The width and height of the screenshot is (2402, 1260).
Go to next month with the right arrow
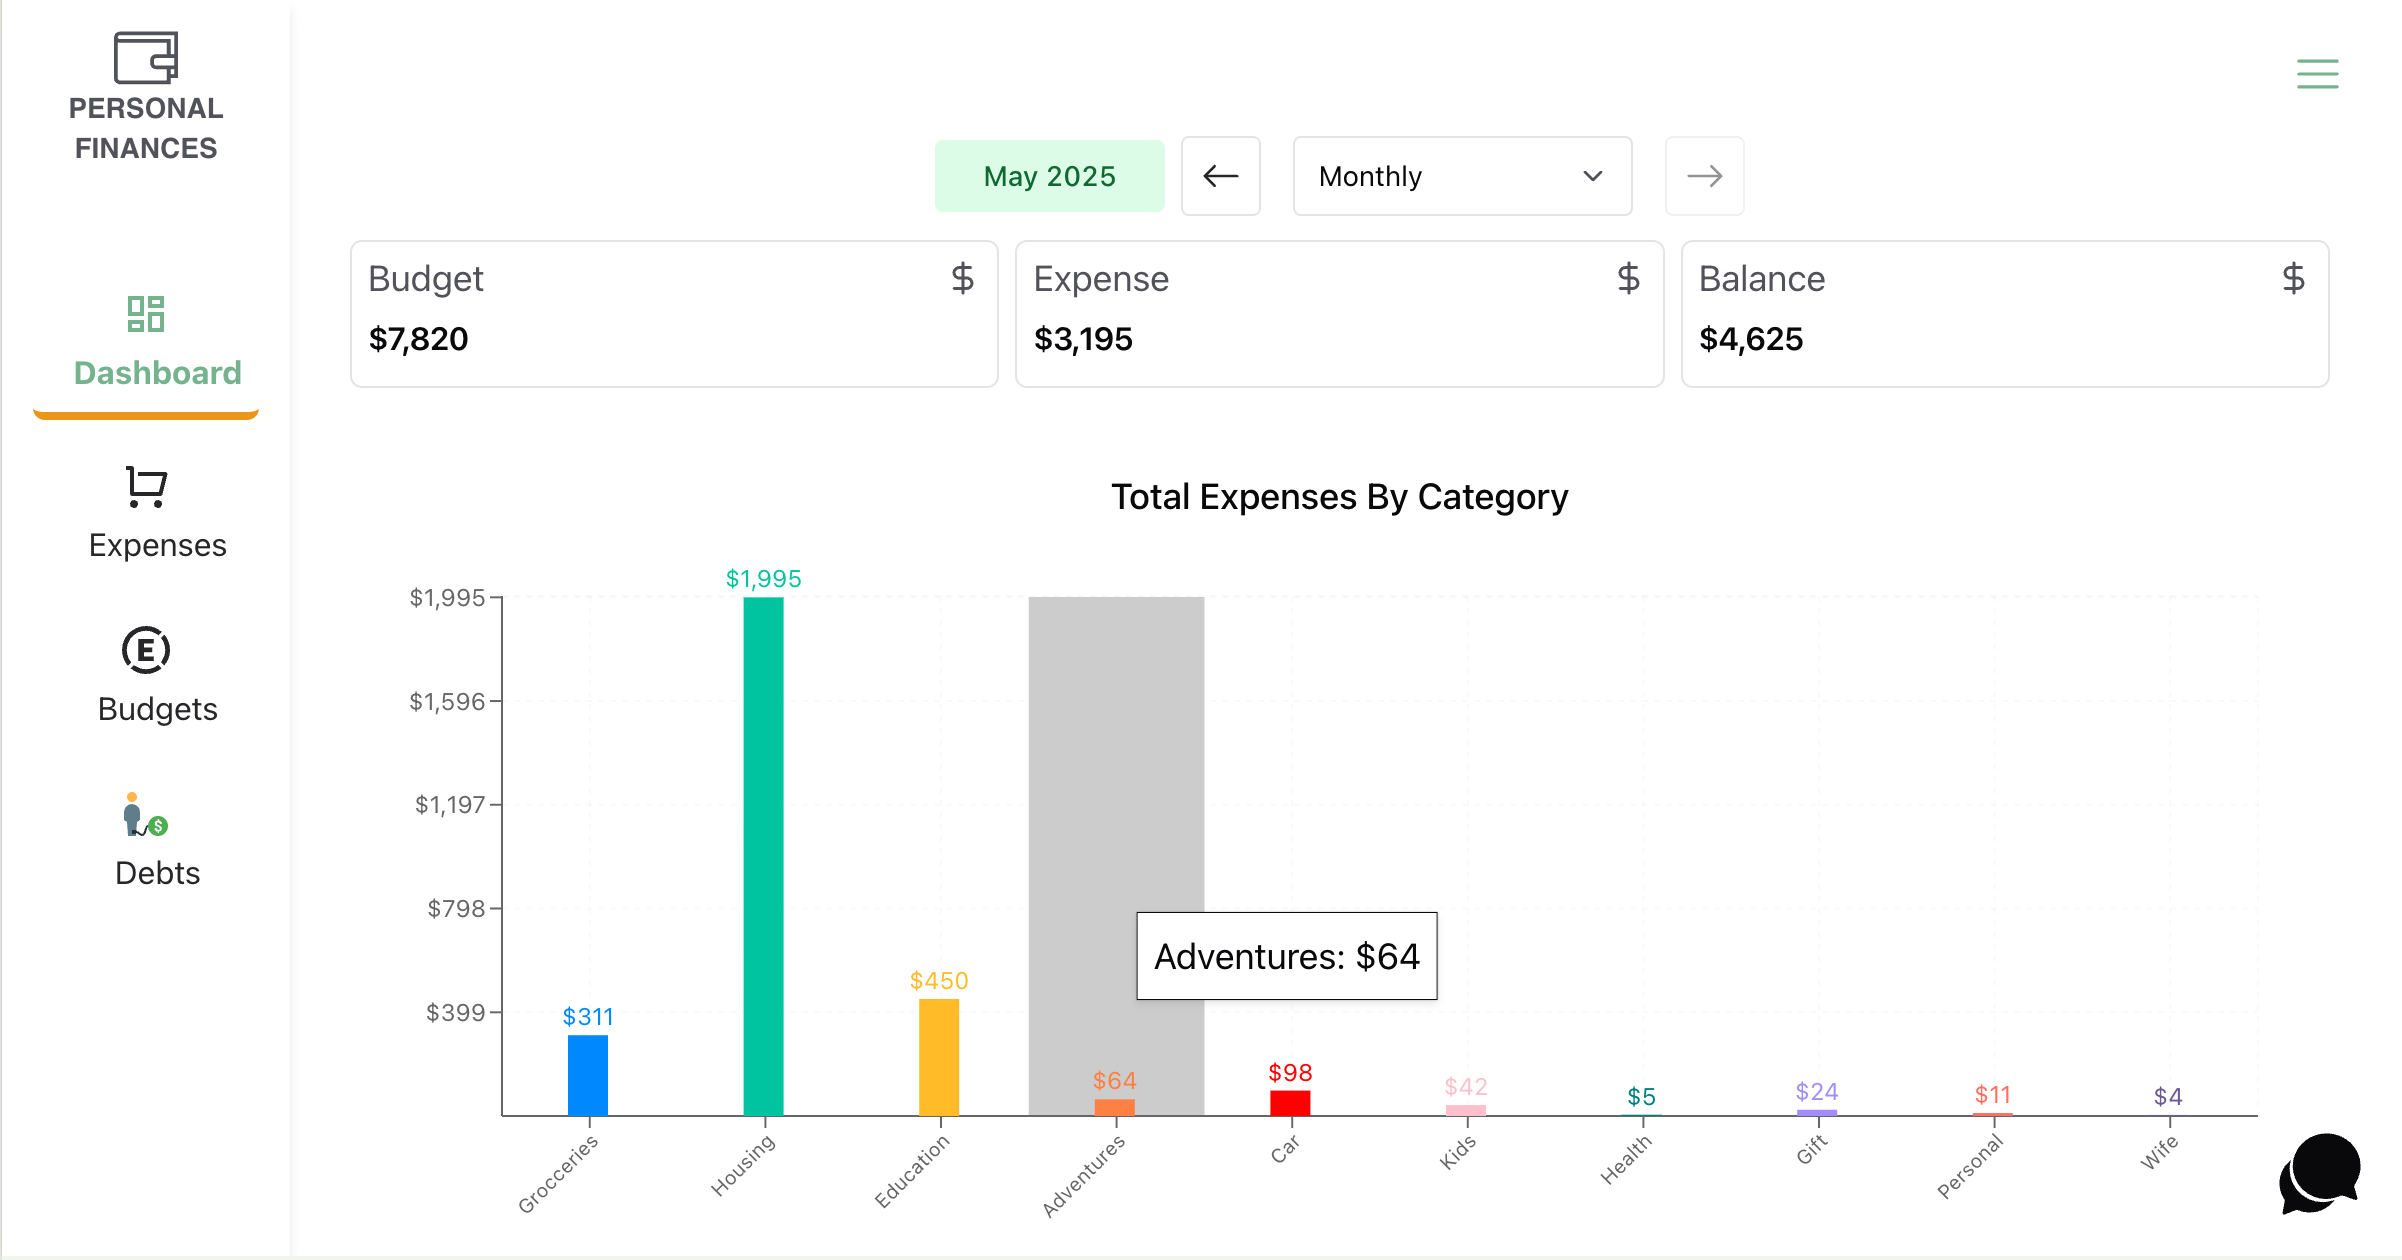coord(1704,176)
